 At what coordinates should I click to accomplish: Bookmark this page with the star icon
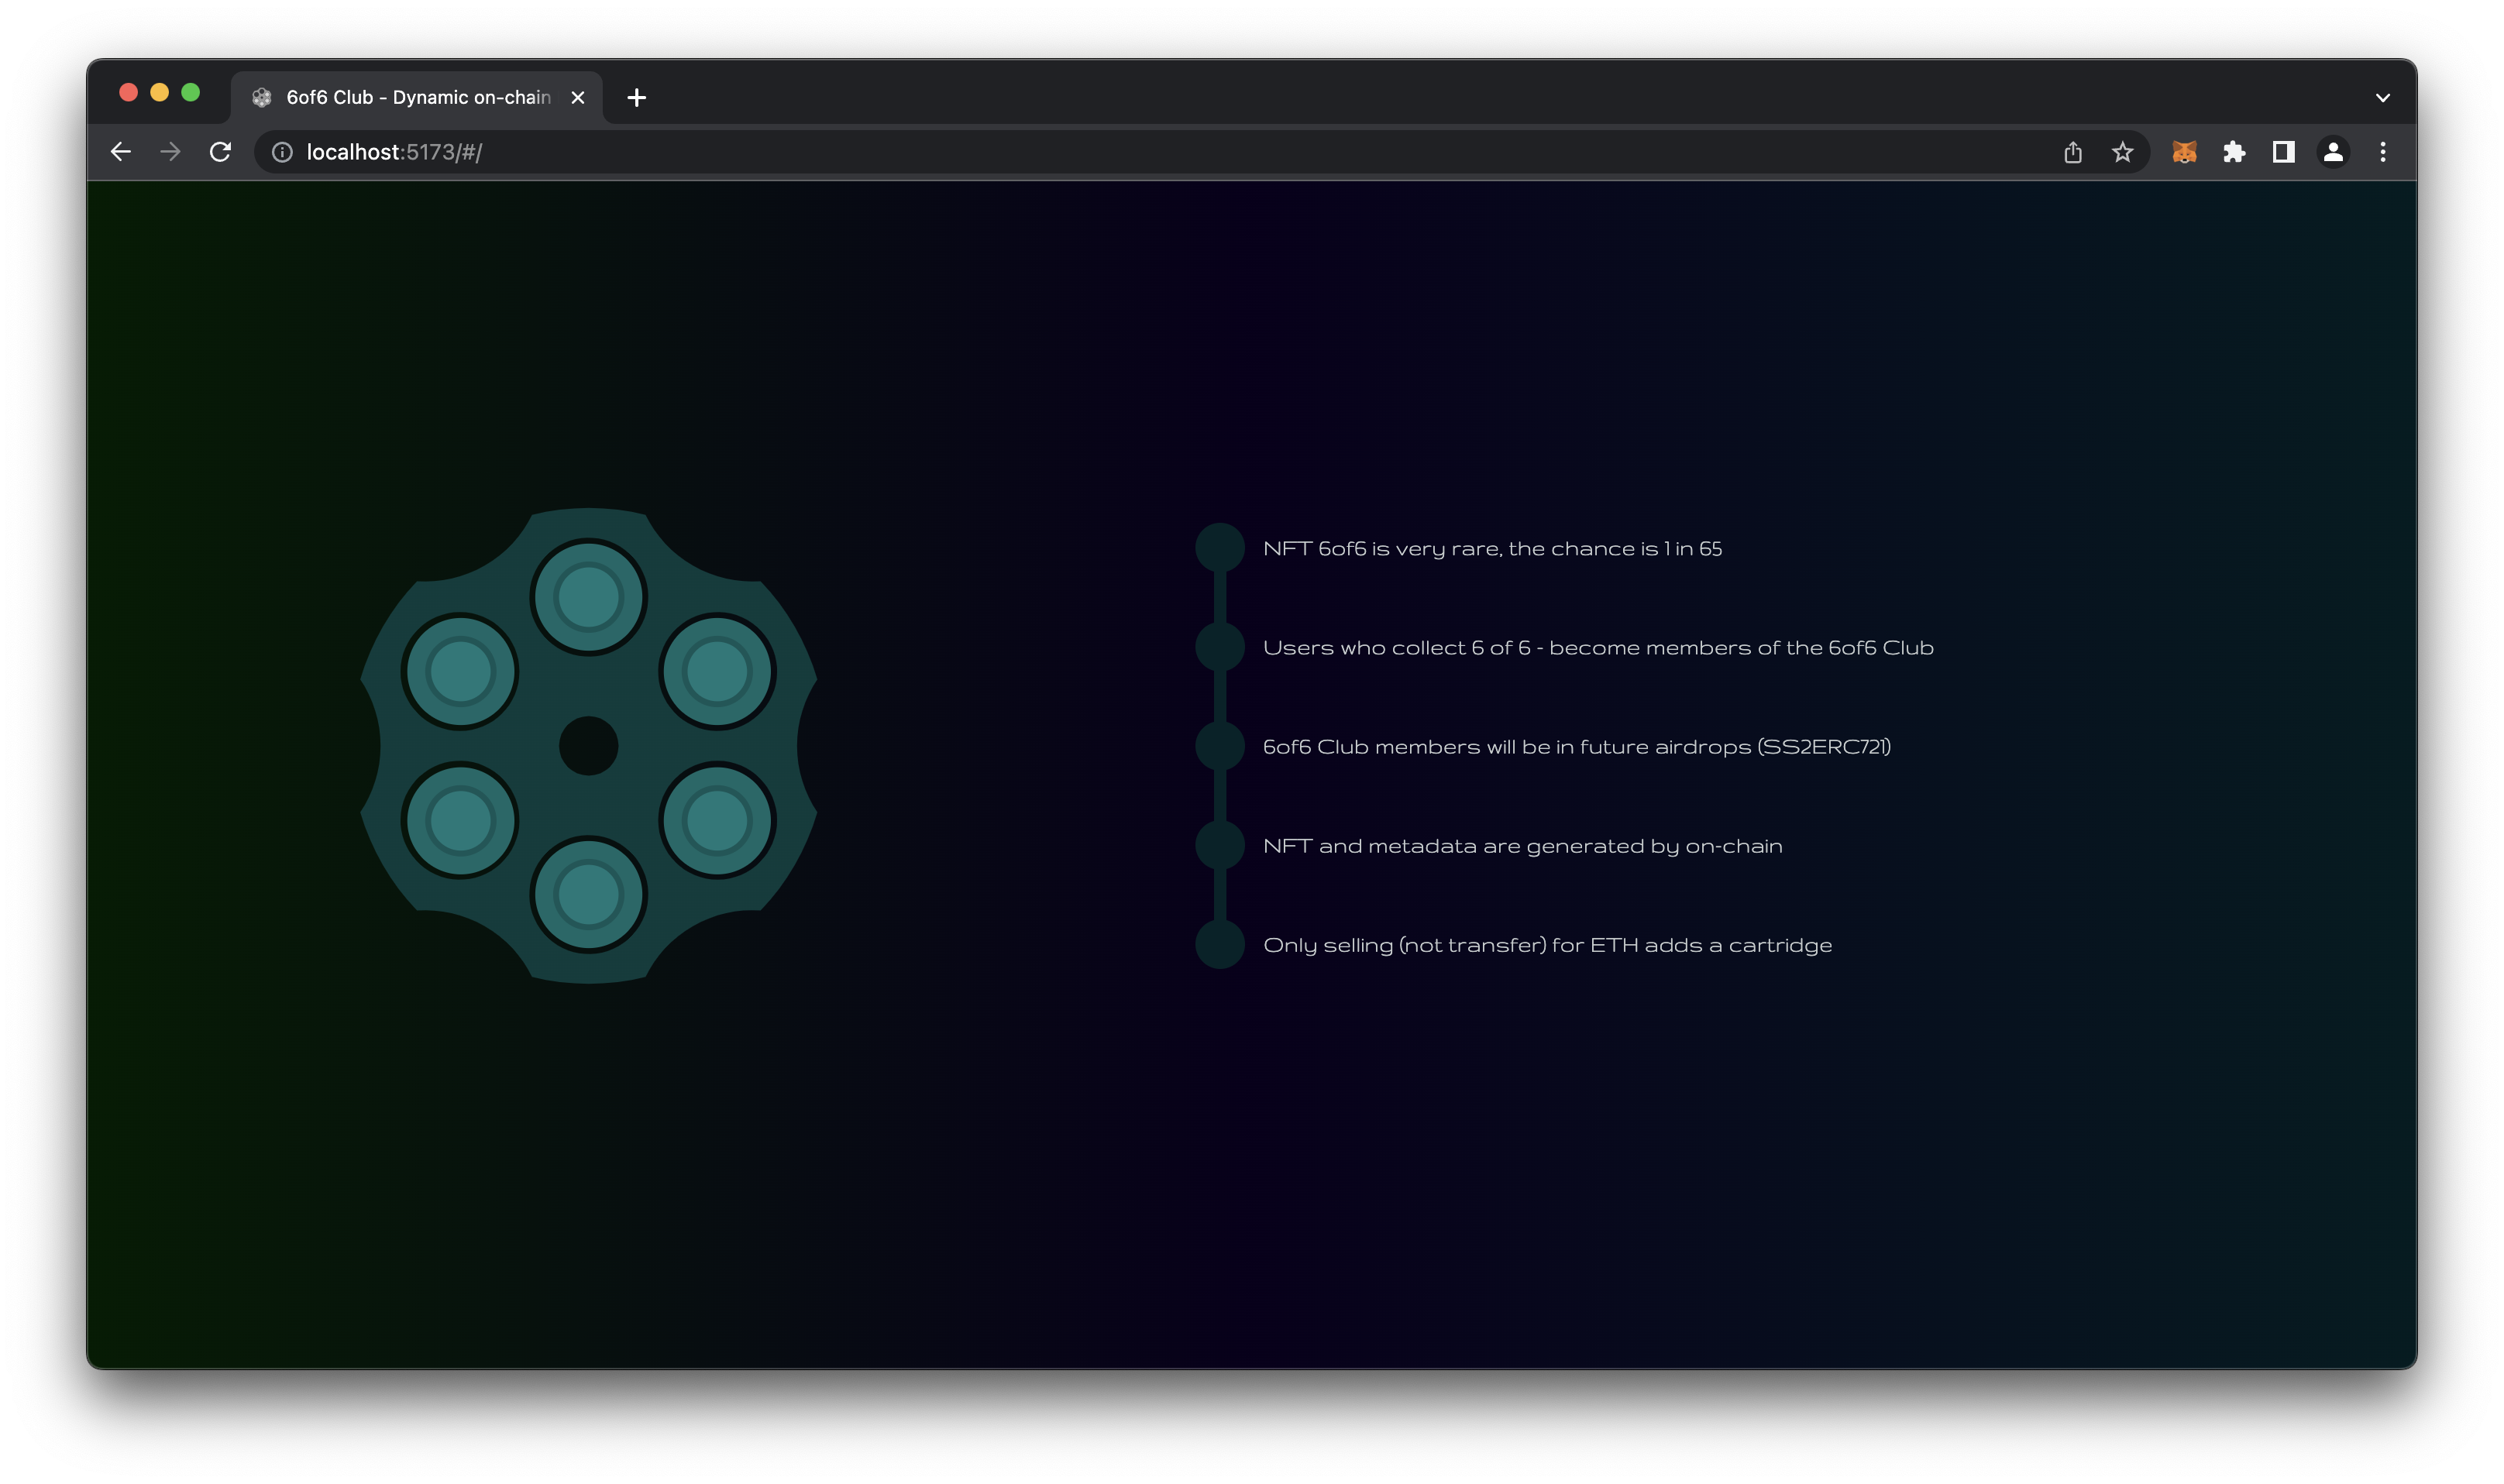[x=2122, y=152]
